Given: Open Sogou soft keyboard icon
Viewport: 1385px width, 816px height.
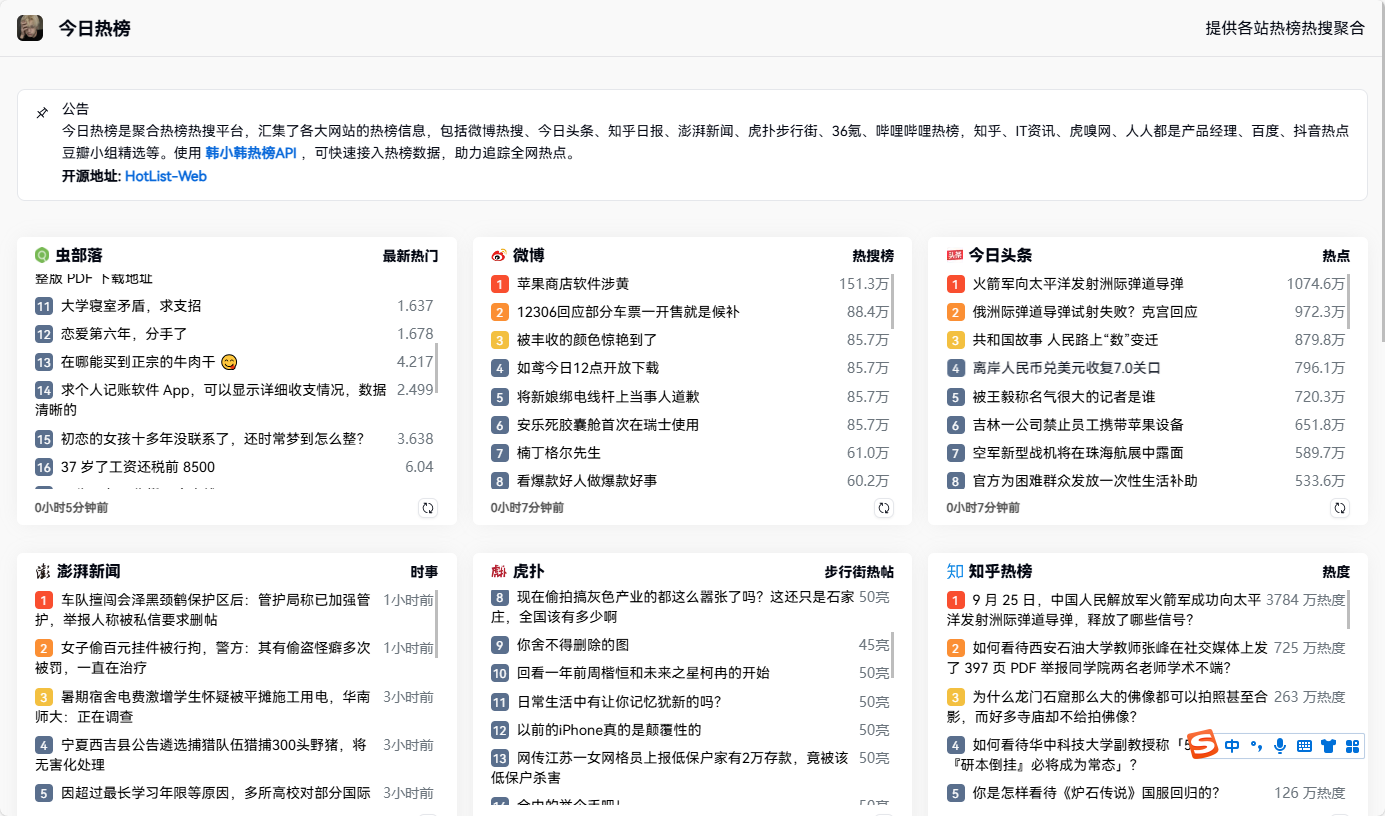Looking at the screenshot, I should tap(1304, 746).
